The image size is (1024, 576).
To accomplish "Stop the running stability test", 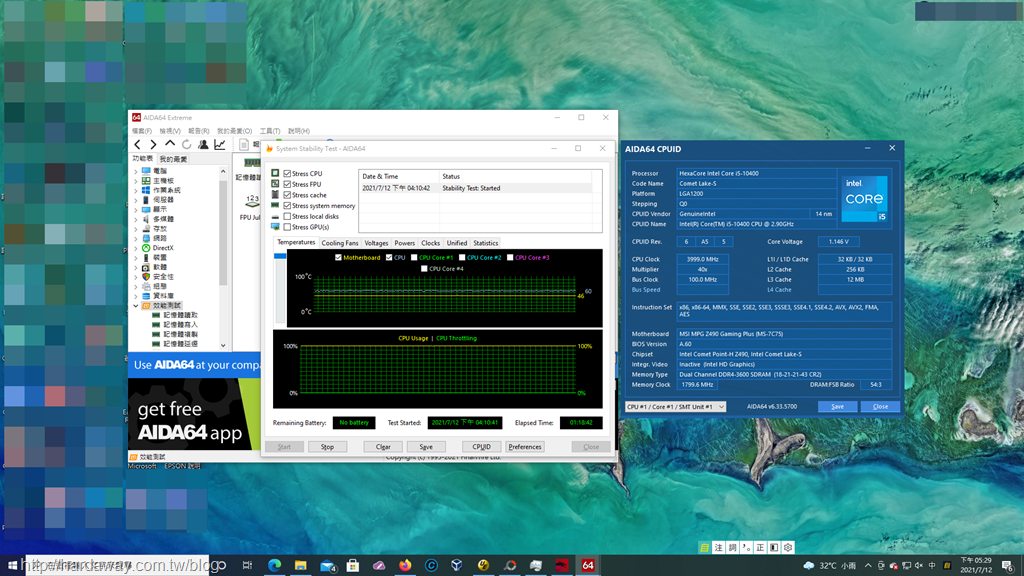I will pos(327,447).
